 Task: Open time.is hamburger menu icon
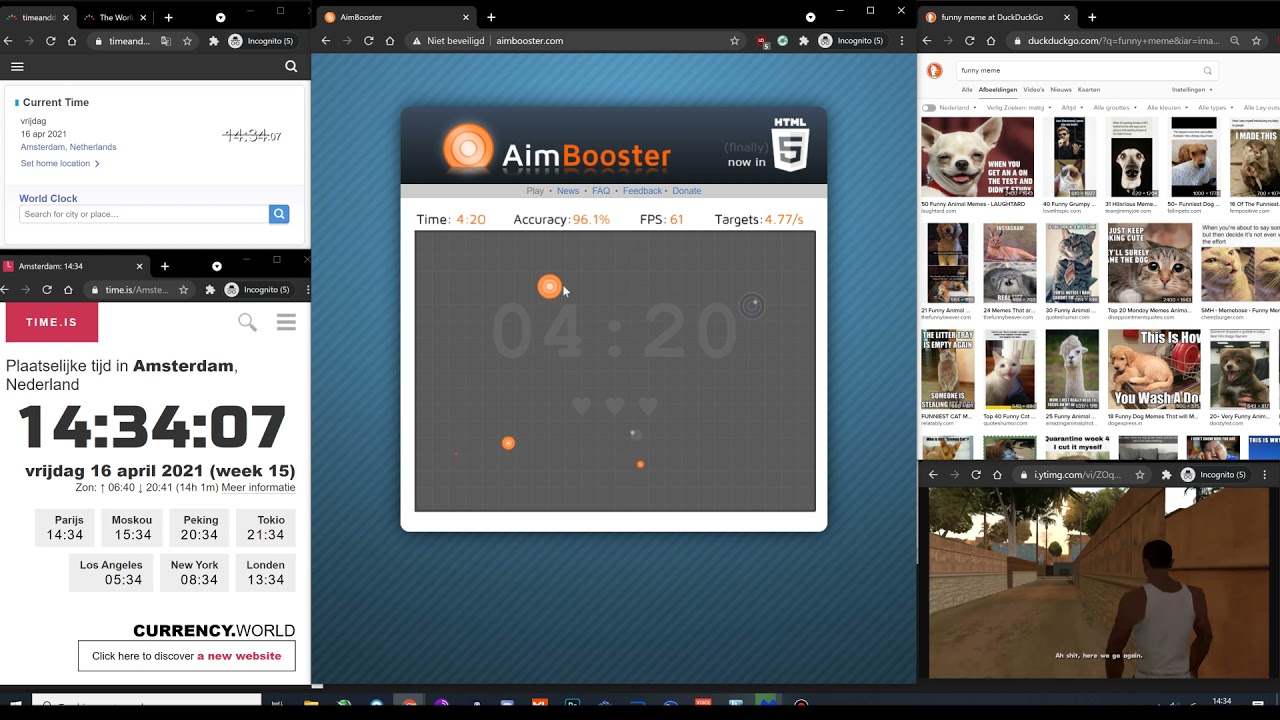(x=286, y=322)
